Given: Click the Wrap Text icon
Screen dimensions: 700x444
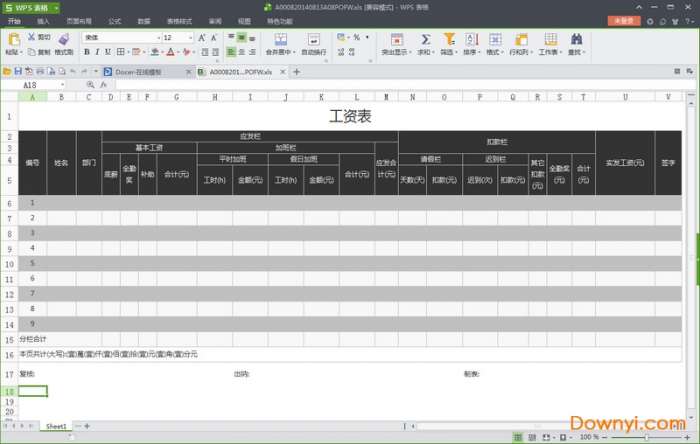Looking at the screenshot, I should click(314, 39).
